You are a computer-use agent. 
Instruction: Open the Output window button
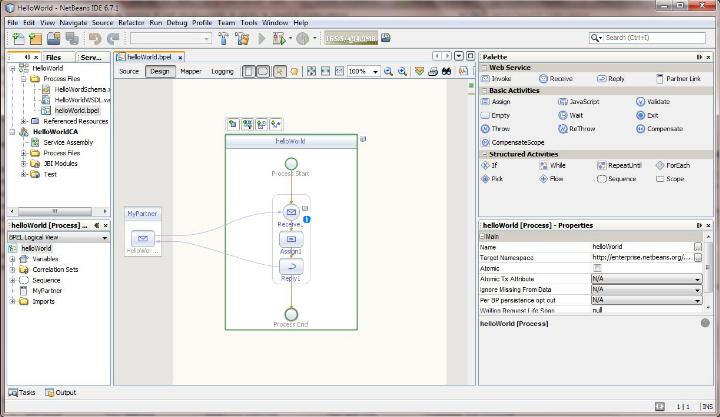point(61,393)
